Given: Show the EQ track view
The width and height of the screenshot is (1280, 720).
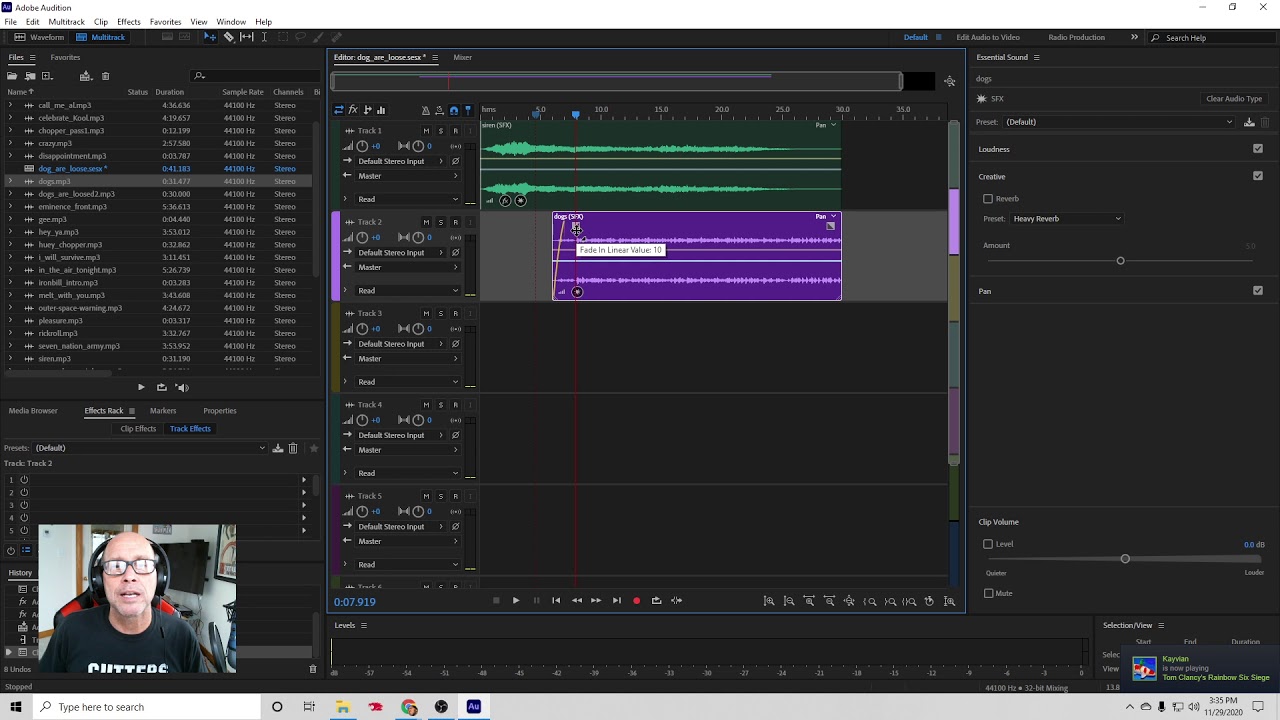Looking at the screenshot, I should pyautogui.click(x=381, y=110).
